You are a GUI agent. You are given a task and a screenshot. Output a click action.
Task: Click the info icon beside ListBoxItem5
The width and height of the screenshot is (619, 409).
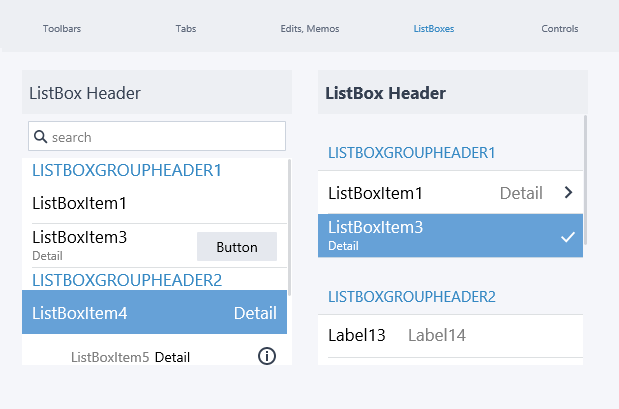point(267,356)
